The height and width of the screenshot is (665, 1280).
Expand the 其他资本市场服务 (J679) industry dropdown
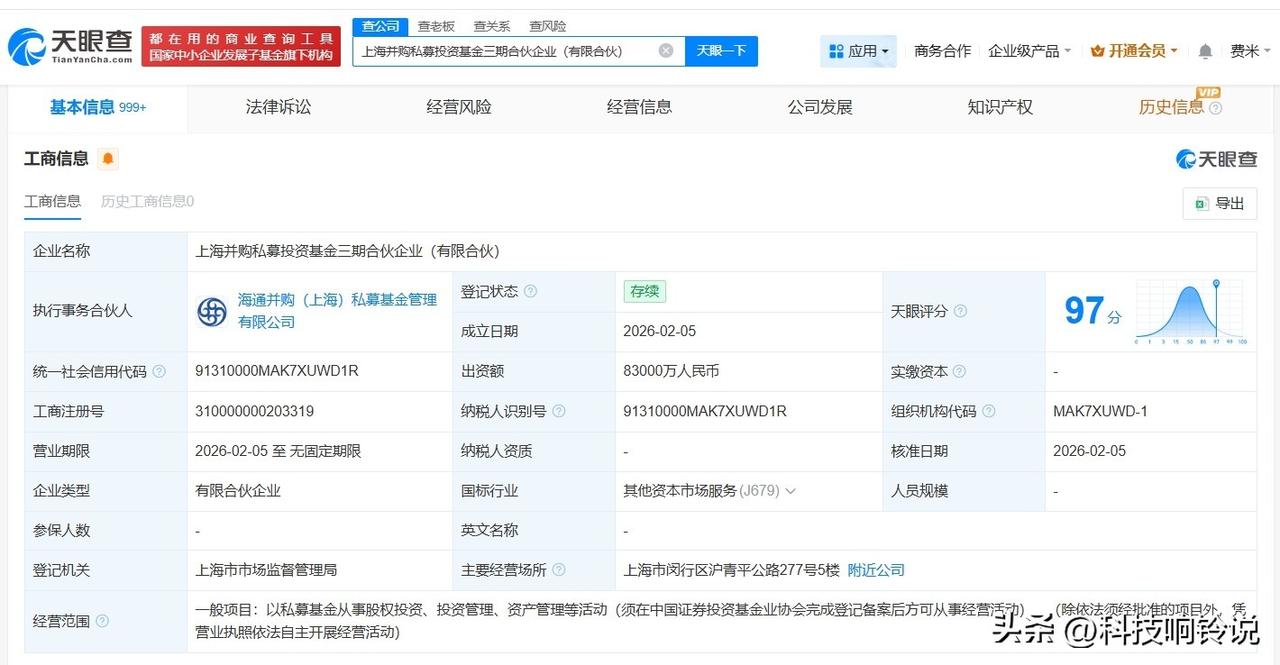click(x=790, y=490)
